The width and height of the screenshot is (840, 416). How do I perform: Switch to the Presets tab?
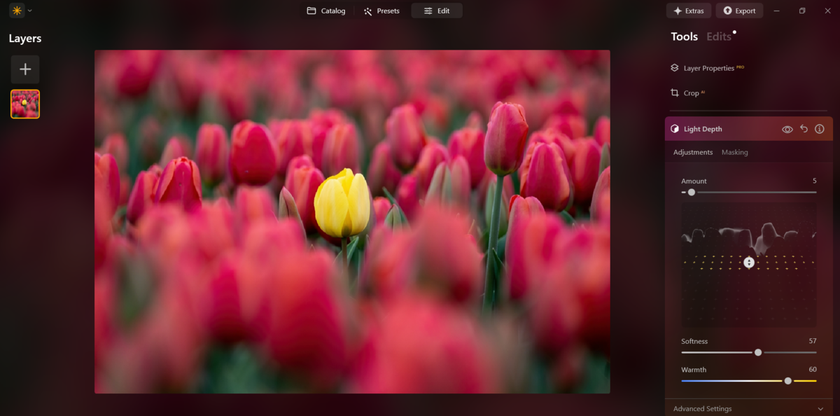point(381,11)
